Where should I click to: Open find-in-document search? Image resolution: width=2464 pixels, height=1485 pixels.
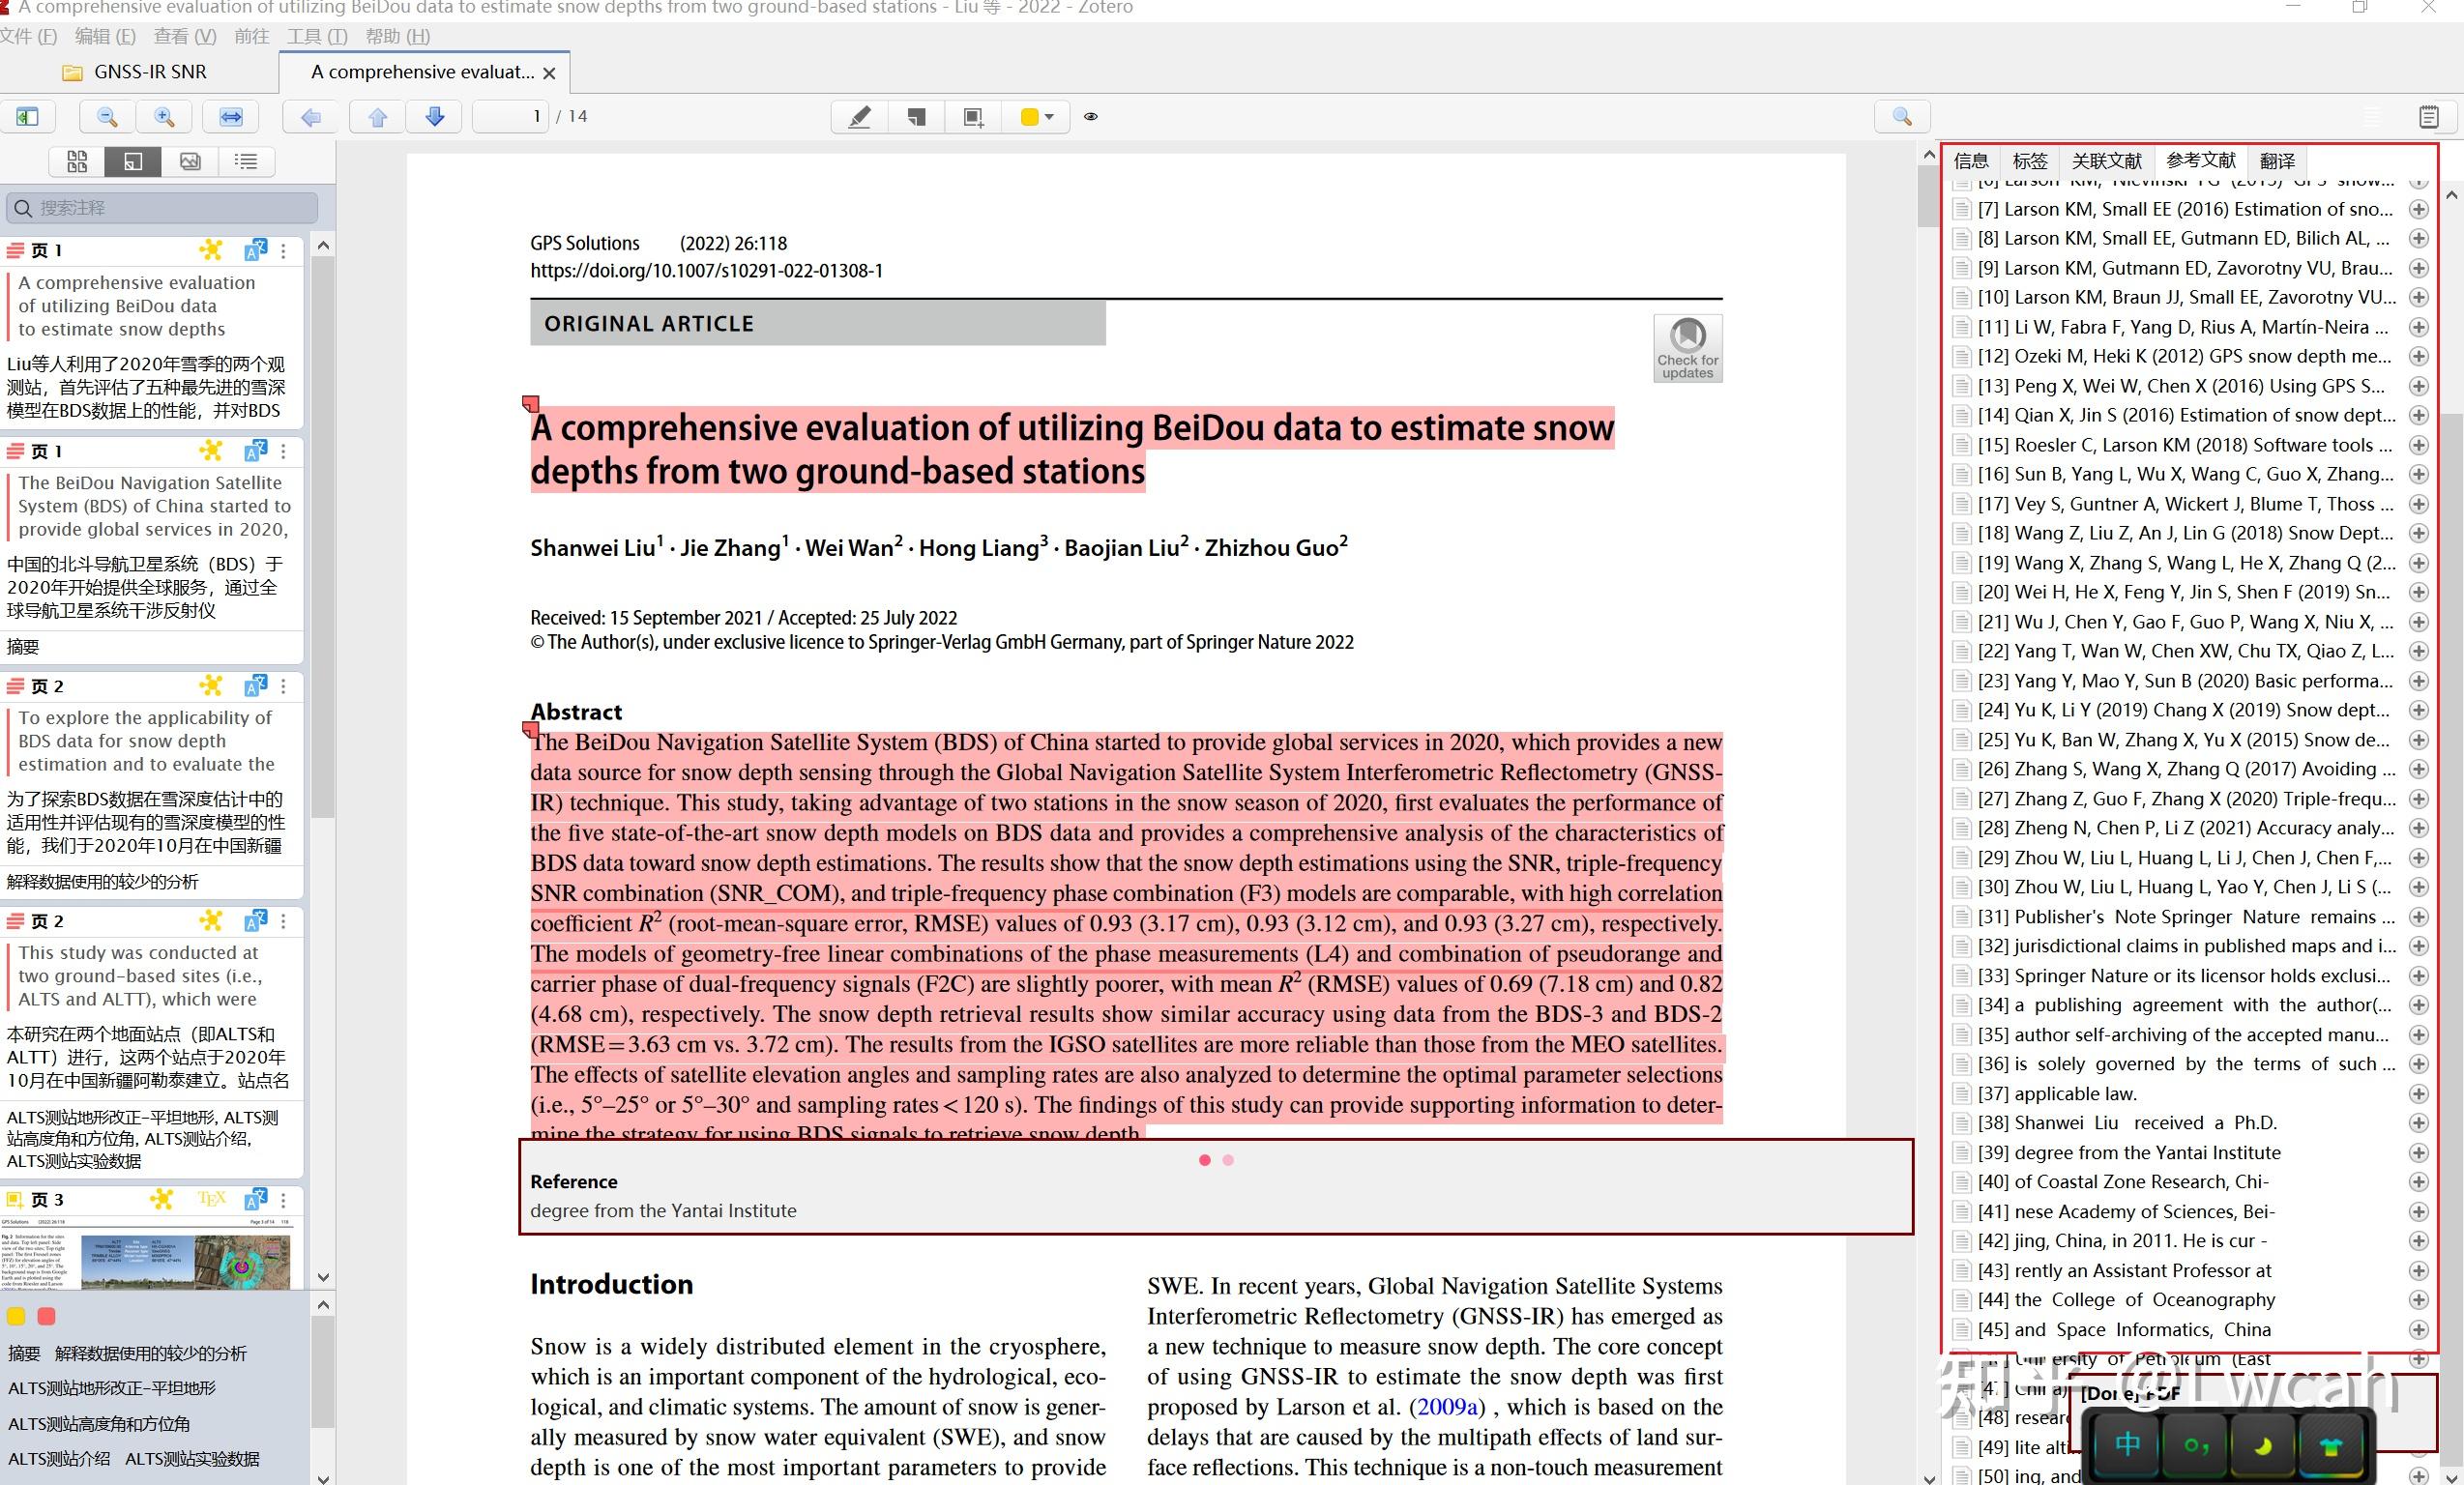(x=1902, y=117)
